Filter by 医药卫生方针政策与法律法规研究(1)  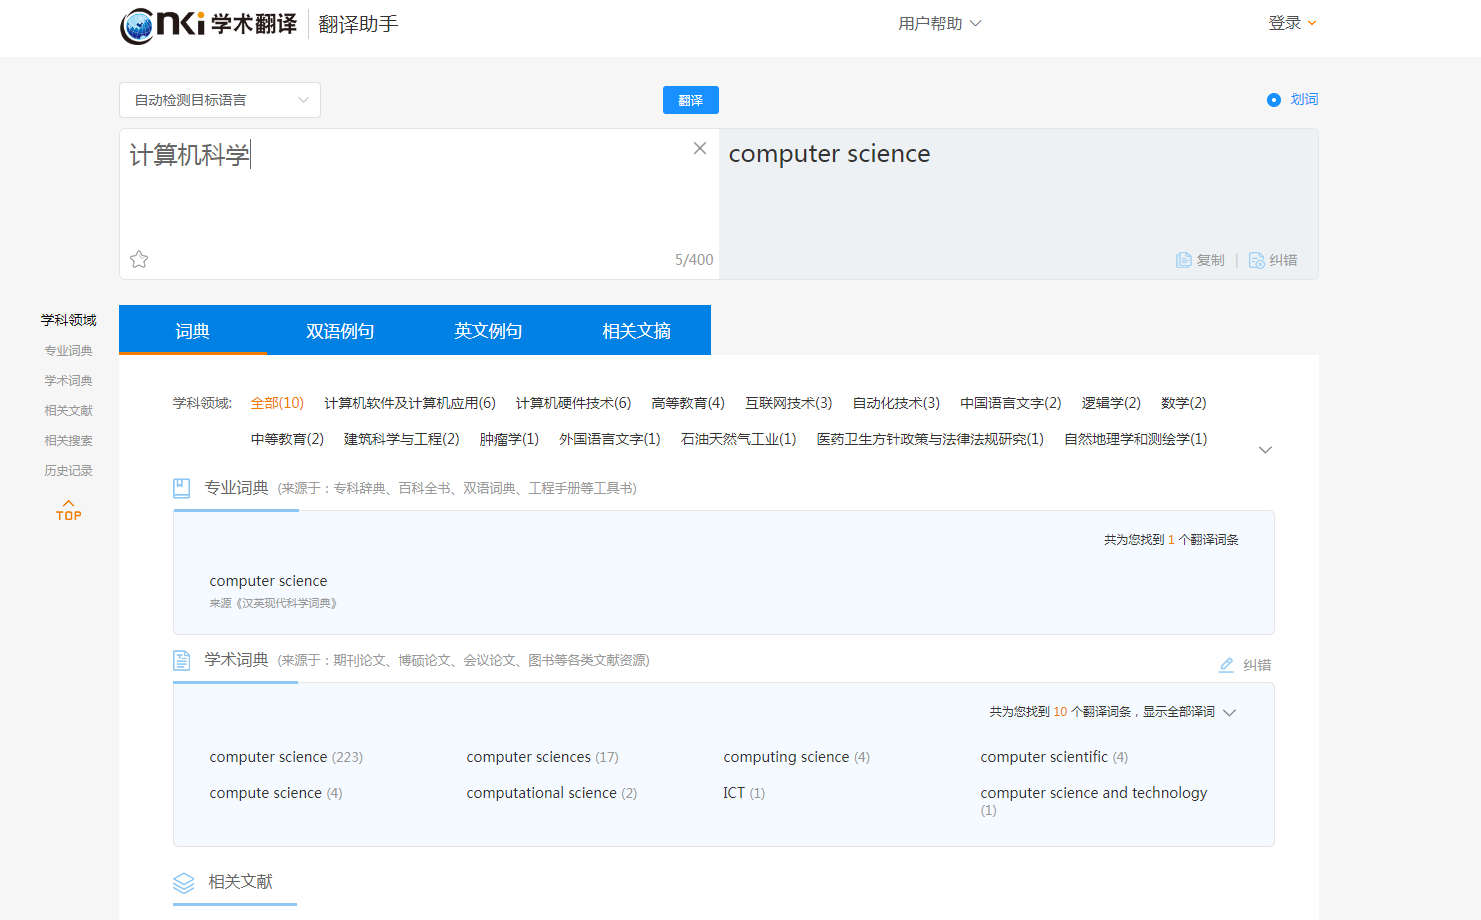pos(930,439)
